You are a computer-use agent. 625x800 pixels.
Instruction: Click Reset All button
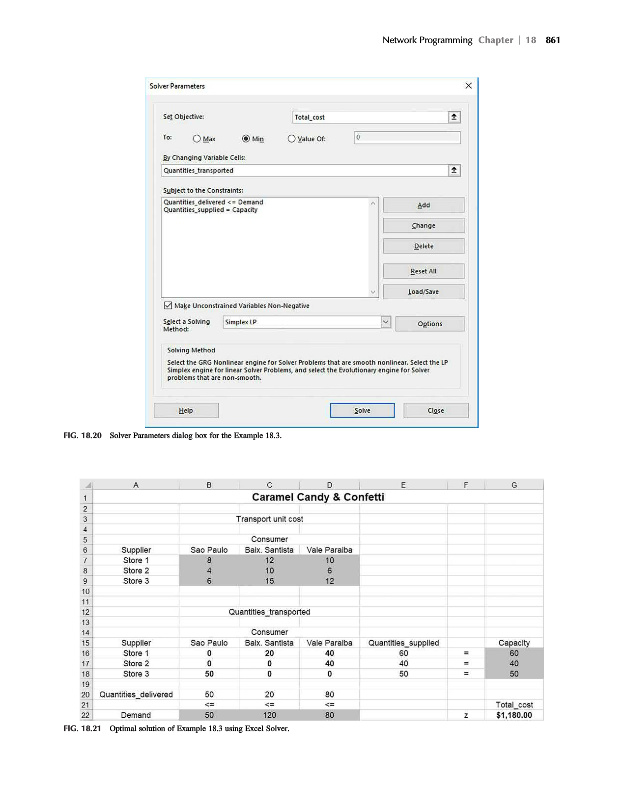tap(424, 270)
